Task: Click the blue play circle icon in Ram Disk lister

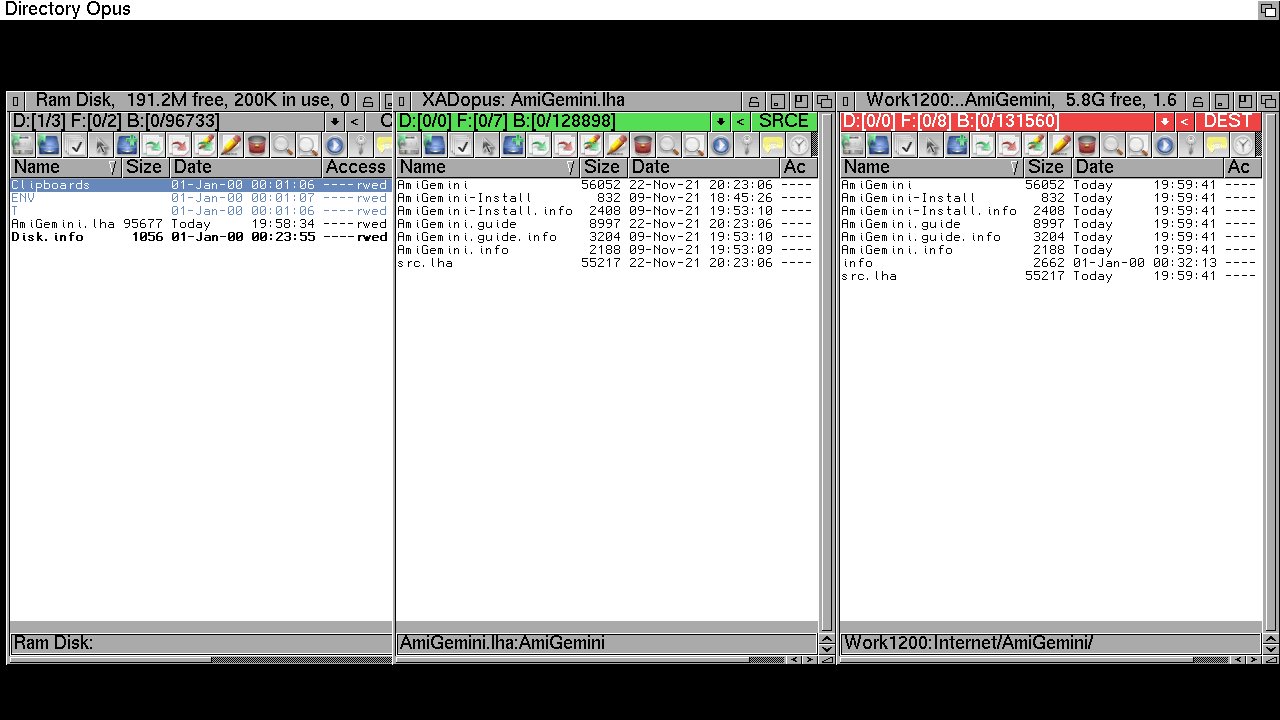Action: click(335, 145)
